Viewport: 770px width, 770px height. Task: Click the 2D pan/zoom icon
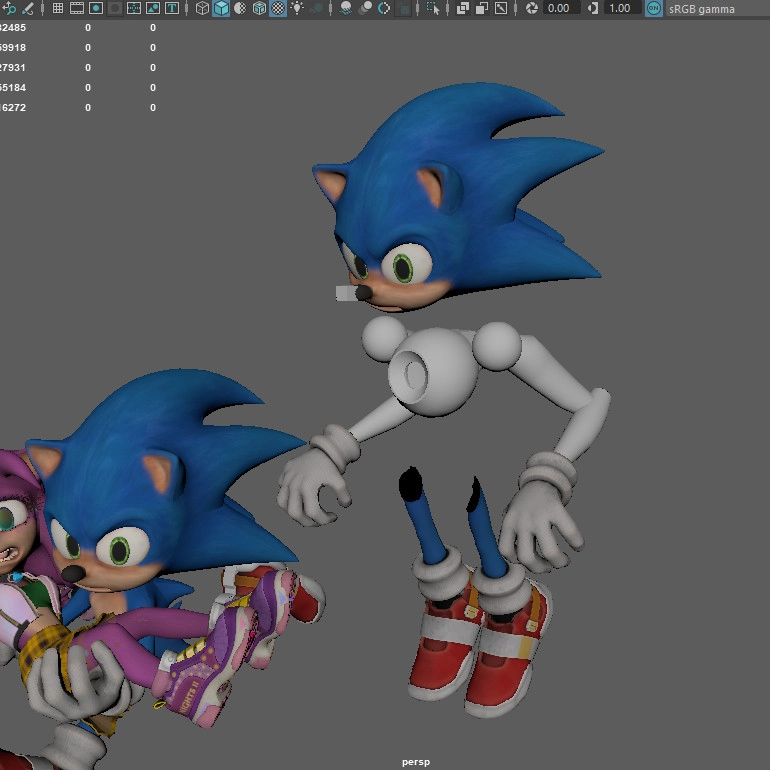coord(9,8)
